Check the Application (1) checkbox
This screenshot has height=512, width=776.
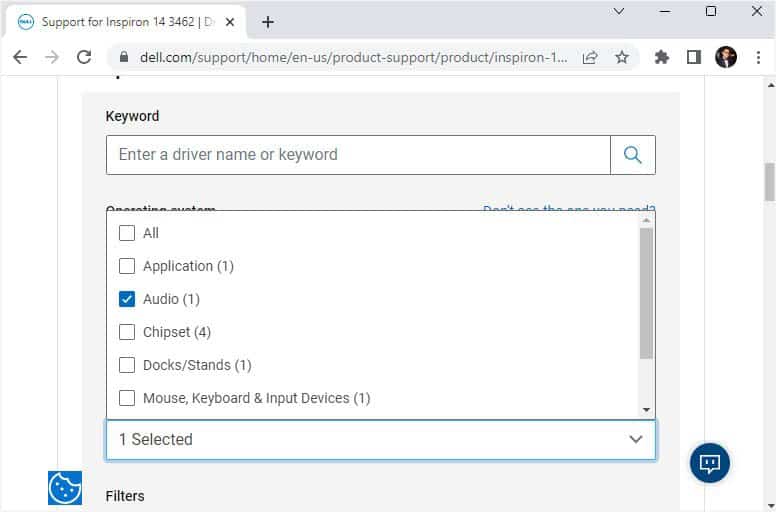tap(127, 266)
